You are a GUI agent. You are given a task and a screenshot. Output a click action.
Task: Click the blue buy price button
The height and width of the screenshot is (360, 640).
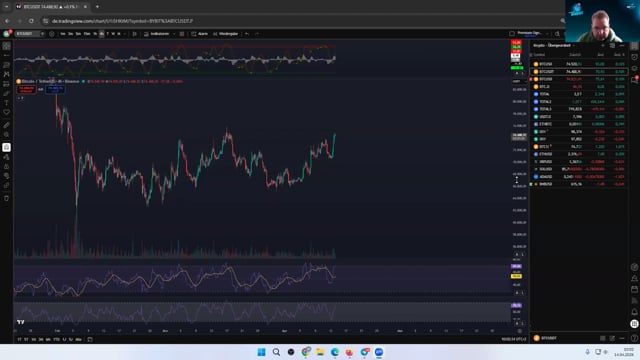(55, 89)
